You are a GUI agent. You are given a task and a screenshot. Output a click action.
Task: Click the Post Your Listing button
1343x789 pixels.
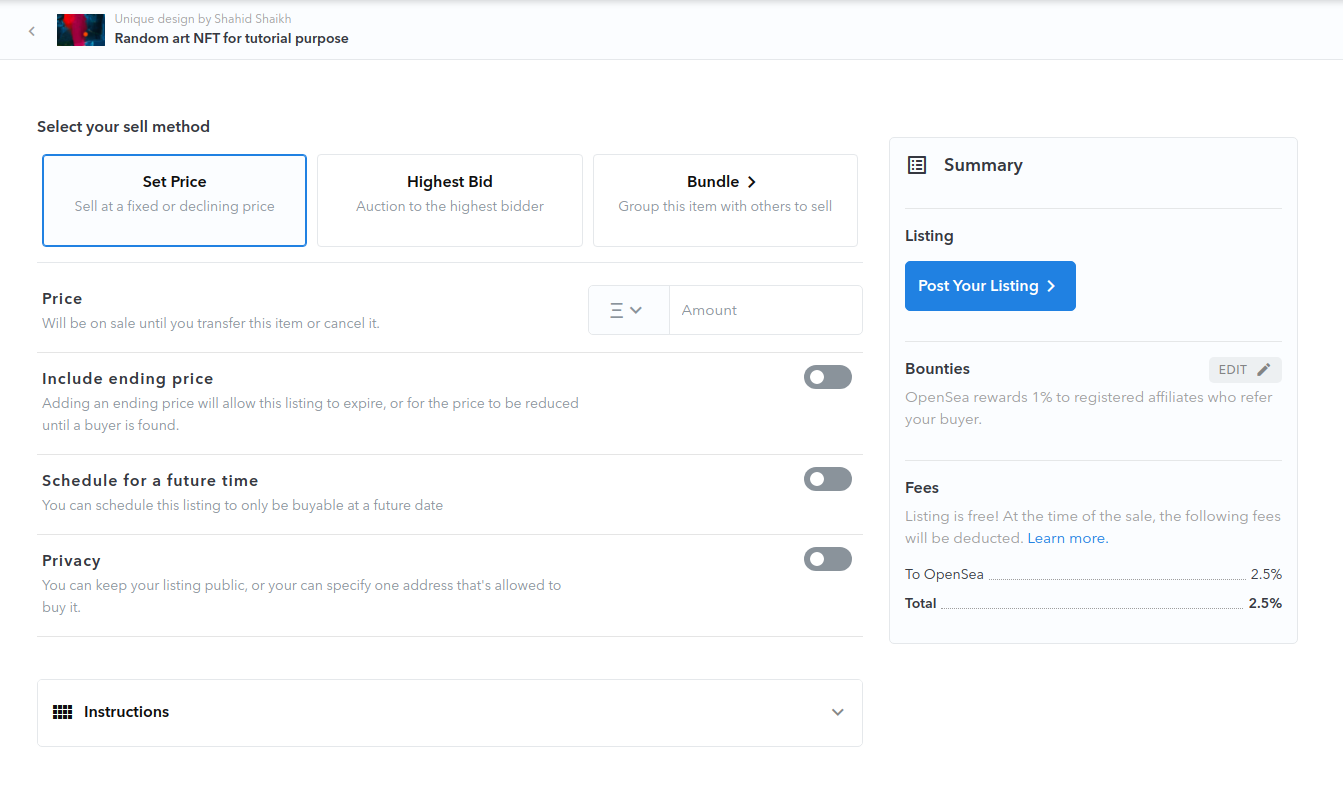990,286
